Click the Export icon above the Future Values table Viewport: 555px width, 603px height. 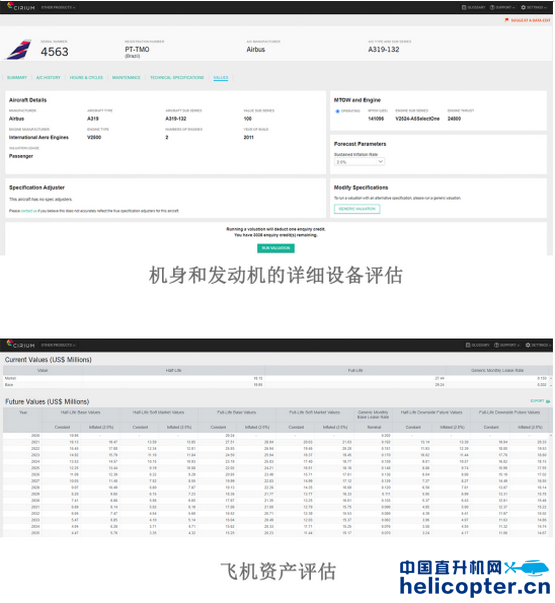point(548,401)
